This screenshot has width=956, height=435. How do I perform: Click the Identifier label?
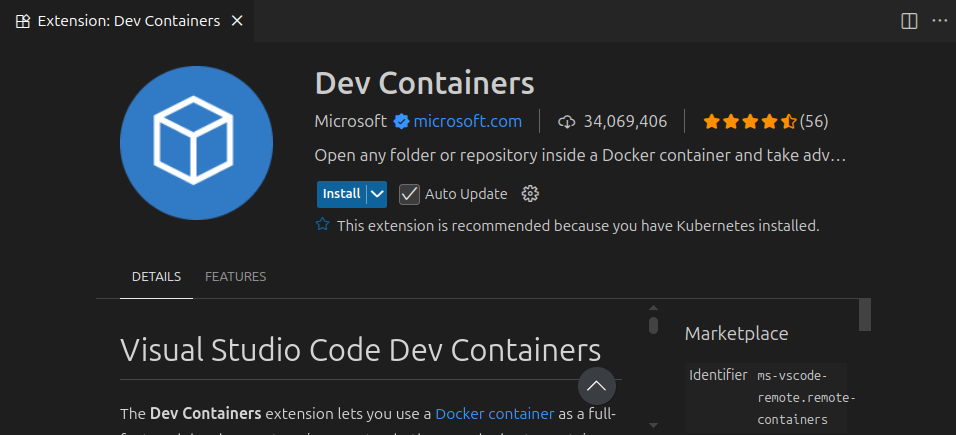[718, 375]
